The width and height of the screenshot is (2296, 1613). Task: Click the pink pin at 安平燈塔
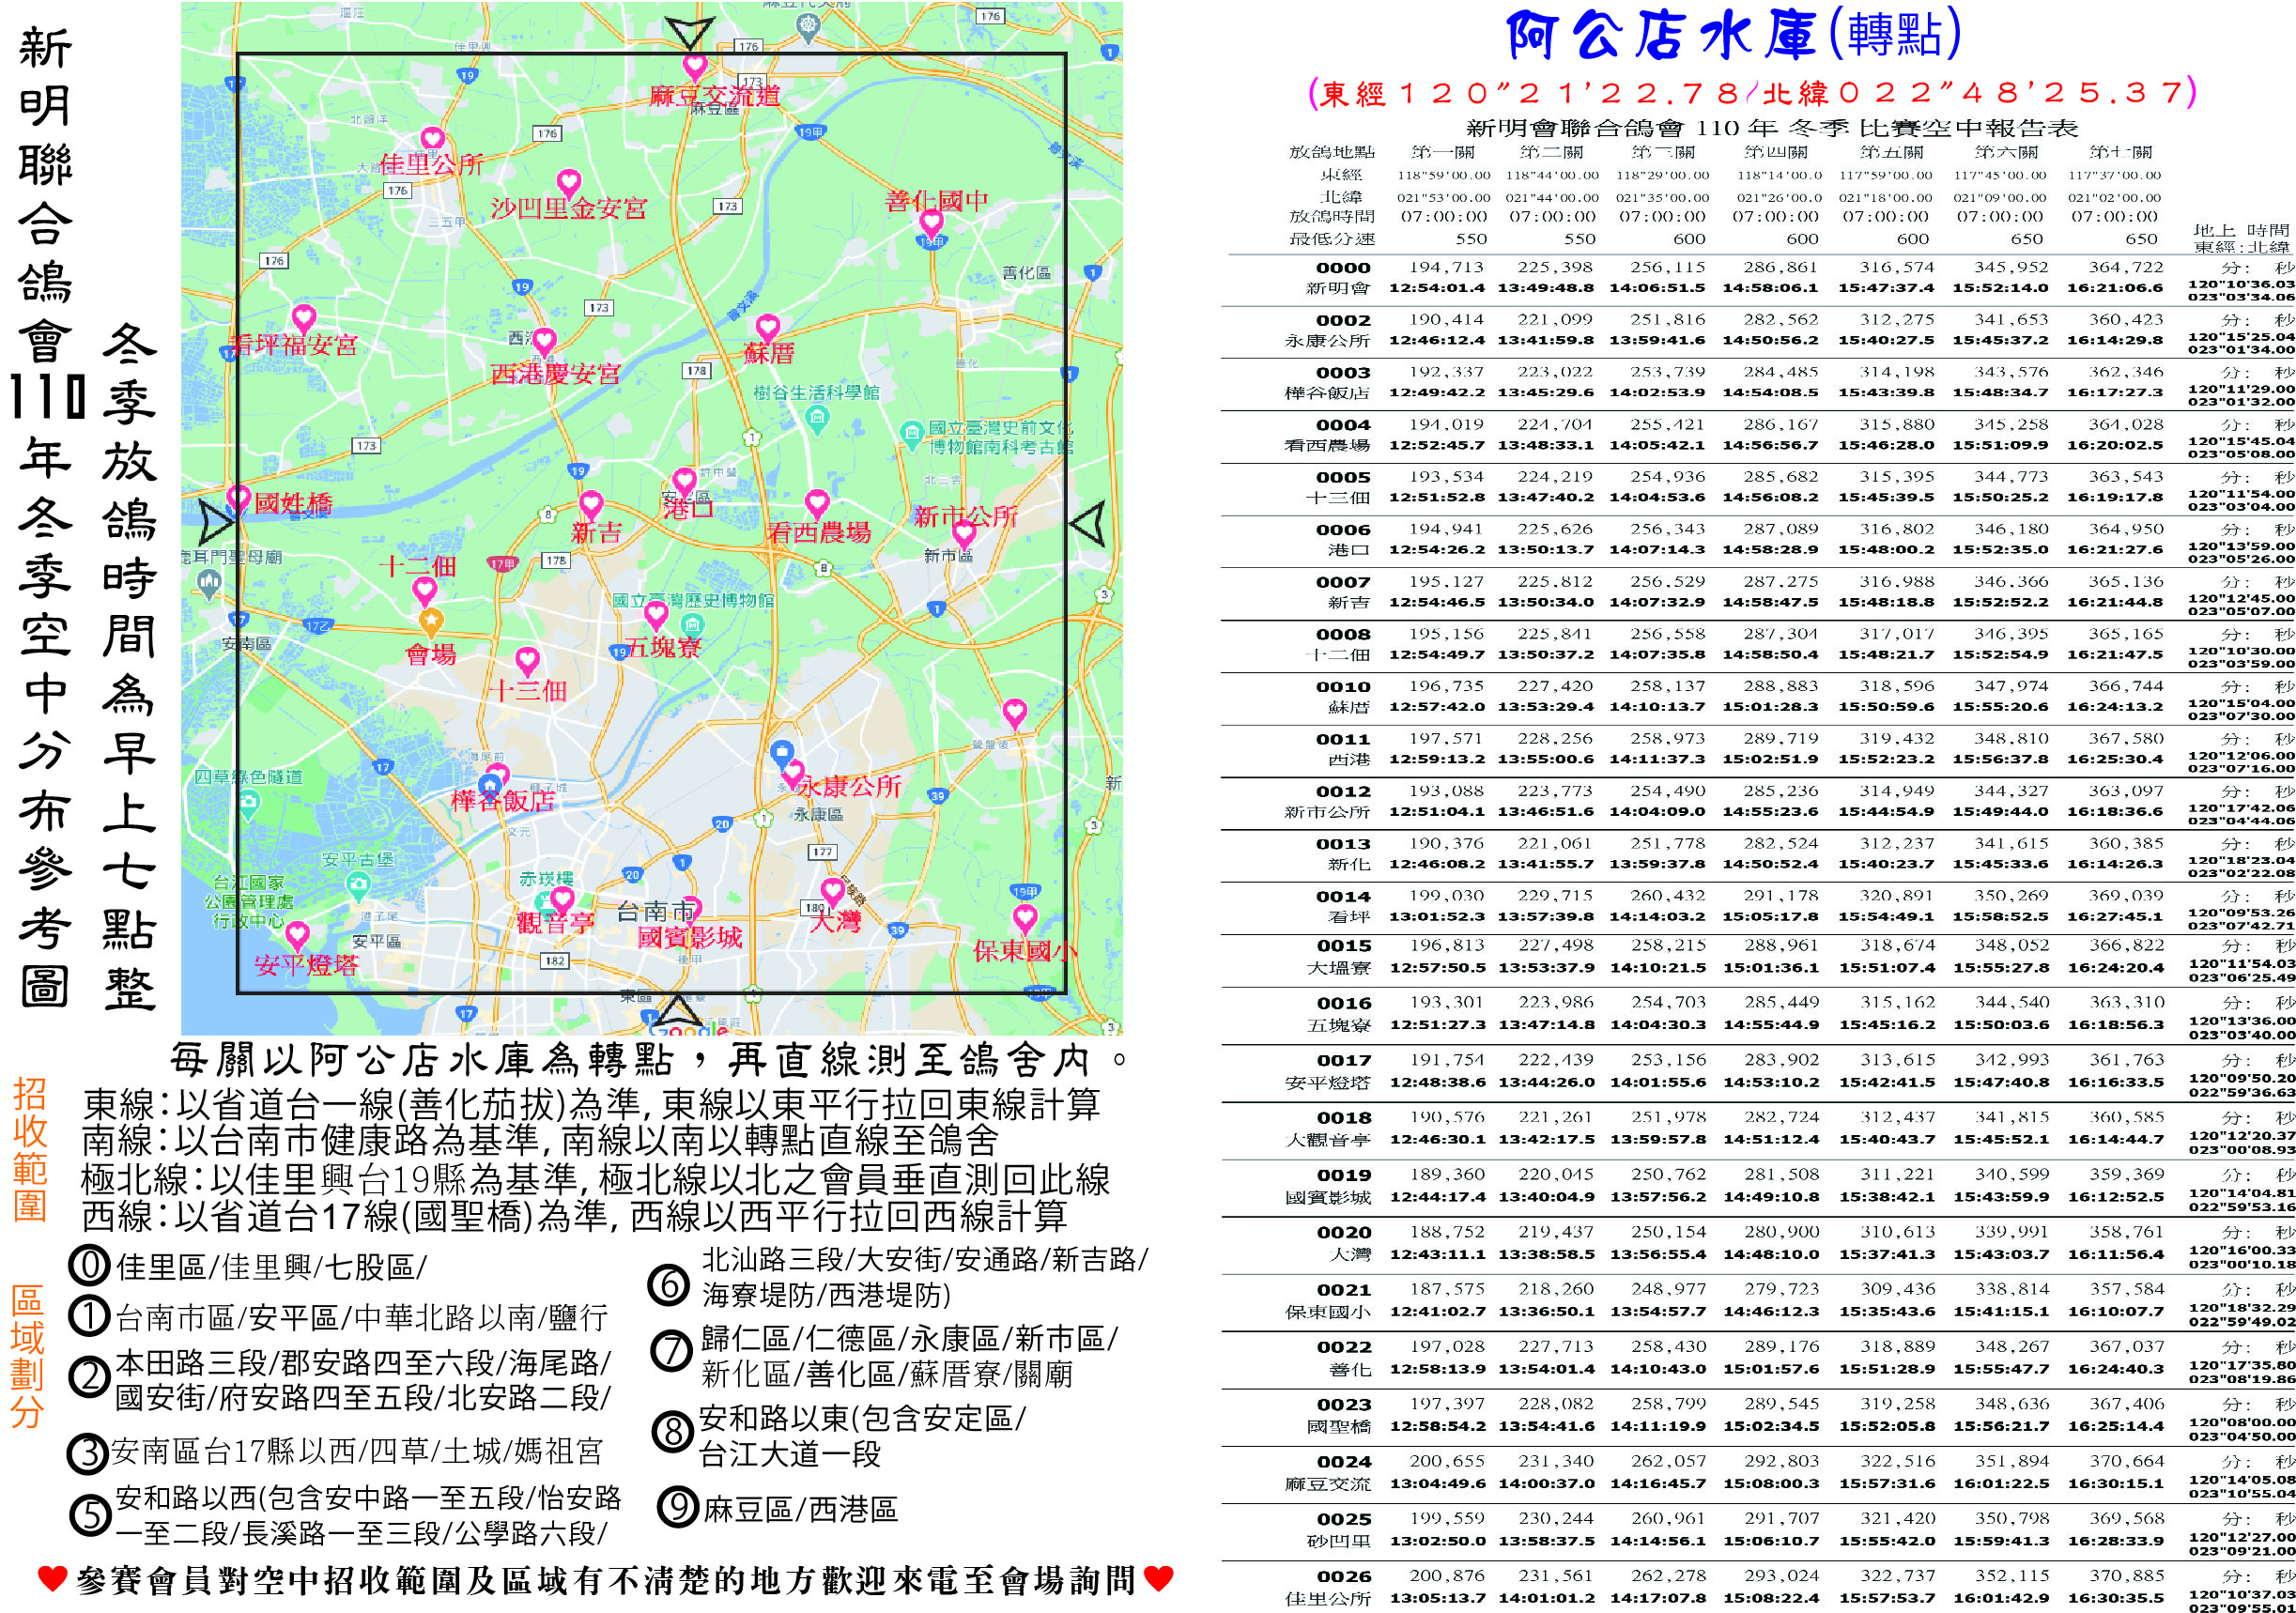pyautogui.click(x=297, y=935)
